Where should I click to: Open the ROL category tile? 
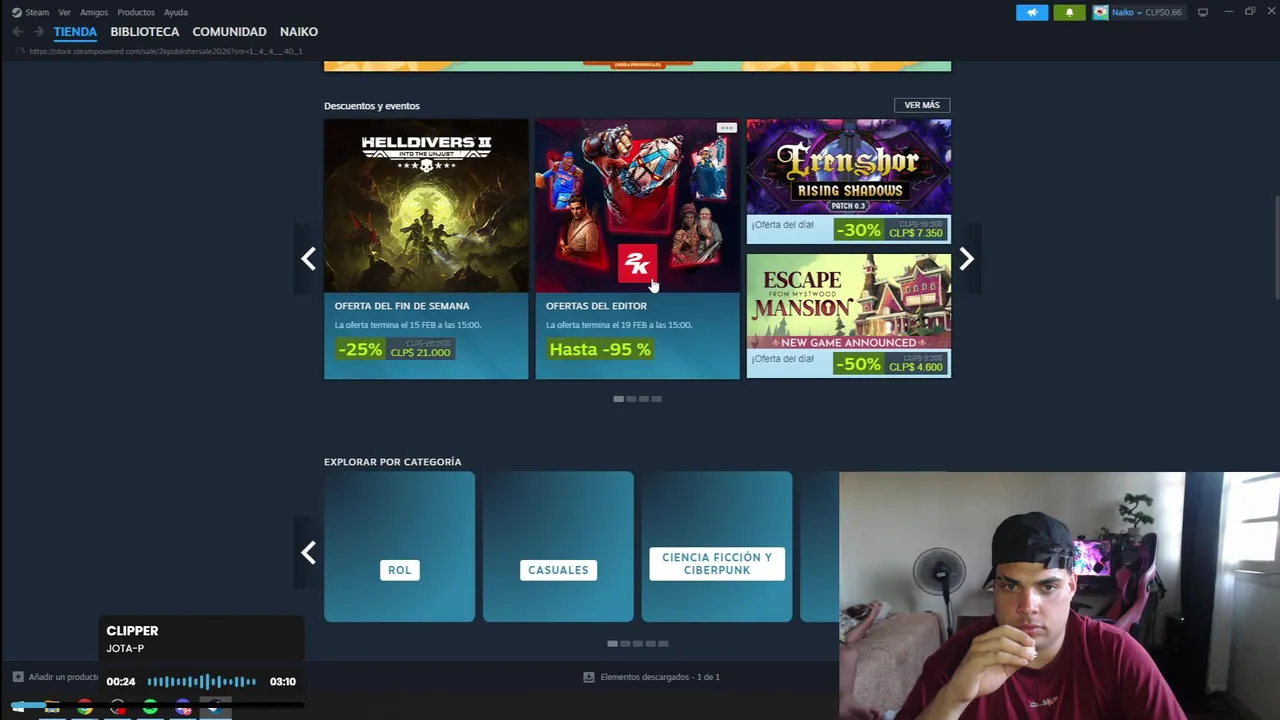(x=399, y=547)
